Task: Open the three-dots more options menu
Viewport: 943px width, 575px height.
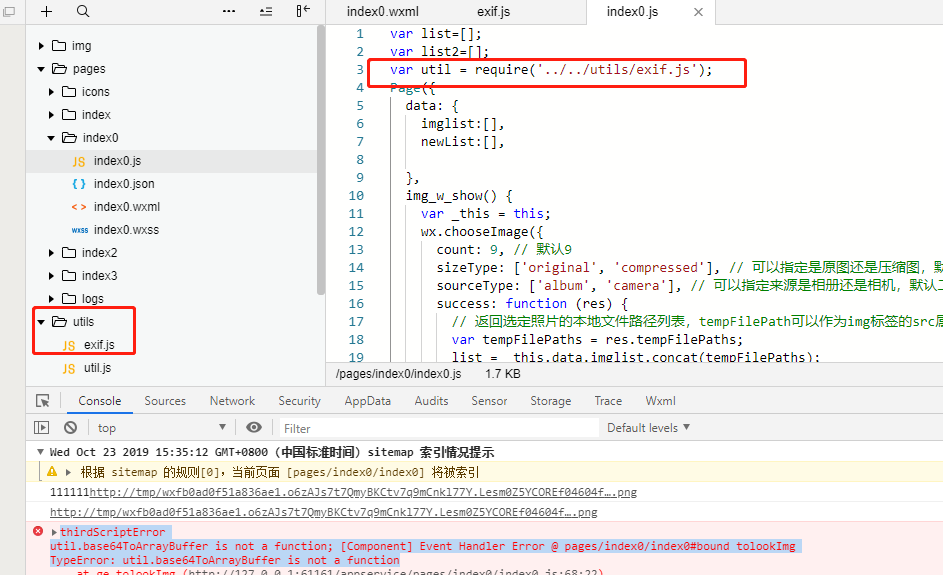Action: (x=229, y=11)
